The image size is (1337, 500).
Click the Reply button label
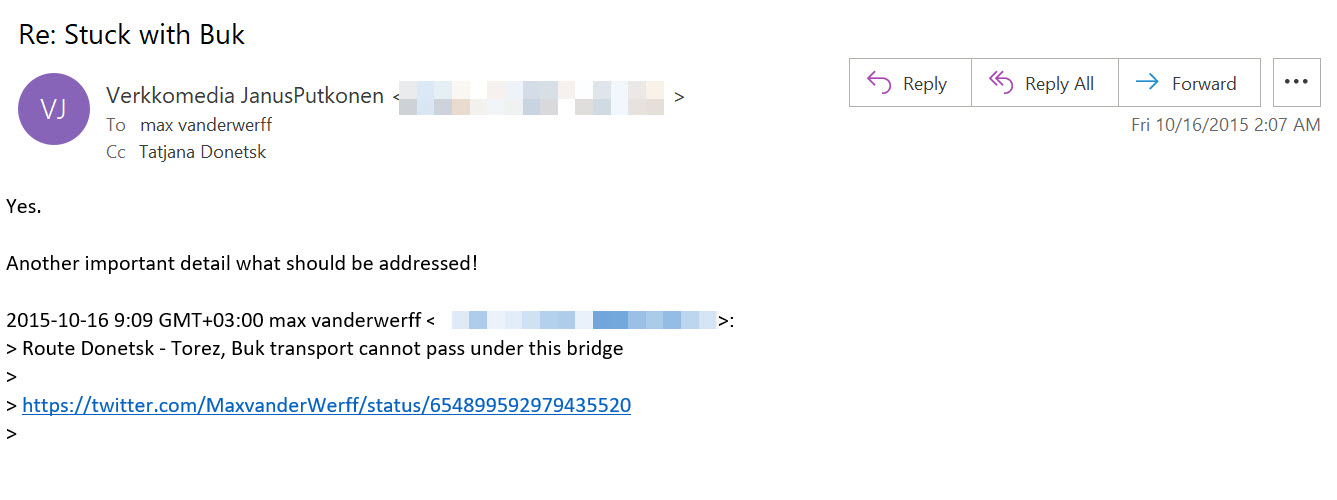[924, 84]
